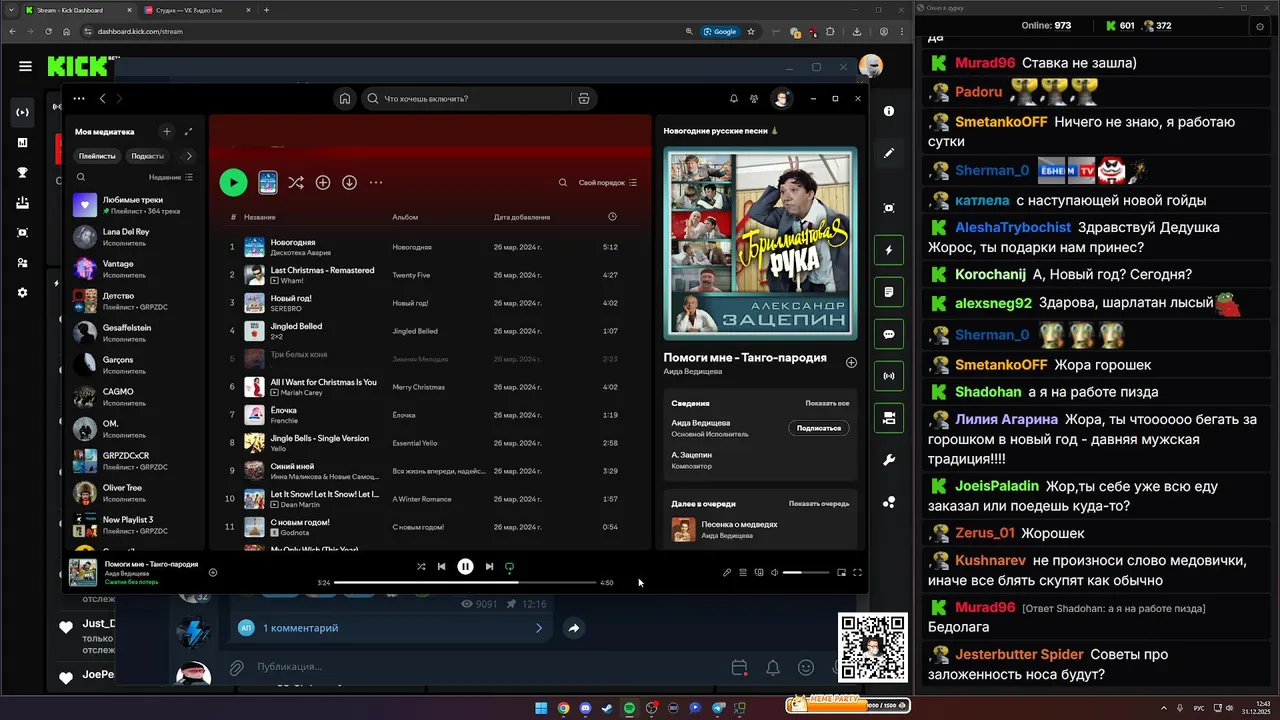Viewport: 1280px width, 720px height.
Task: Open the chat bubble icon in Kick's toolbar
Action: coord(889,334)
